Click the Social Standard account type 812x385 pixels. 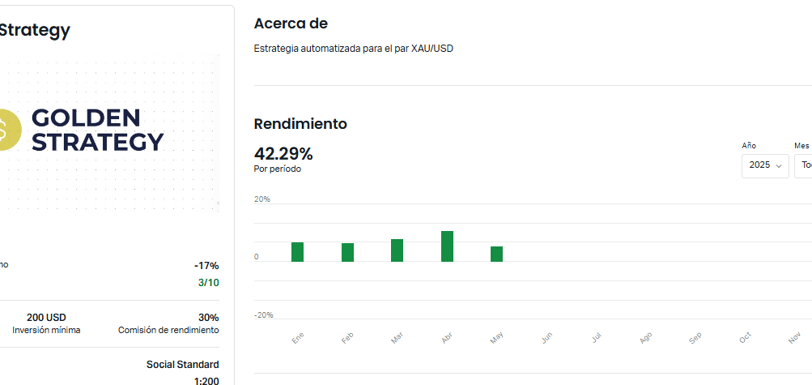(x=183, y=365)
